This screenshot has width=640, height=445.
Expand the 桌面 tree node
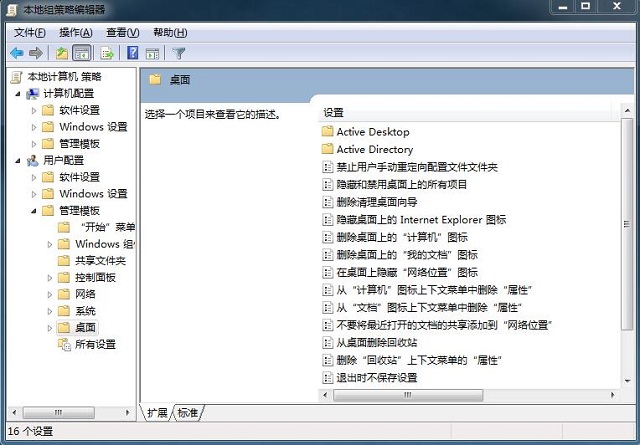50,327
